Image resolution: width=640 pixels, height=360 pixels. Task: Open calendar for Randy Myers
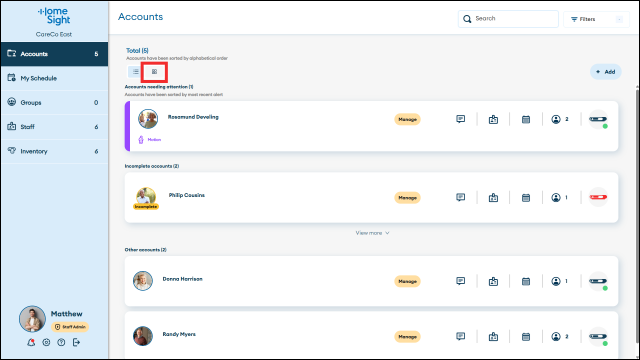coord(526,337)
